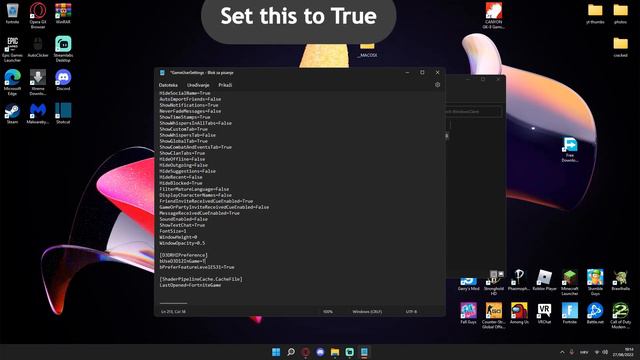Select the cracked folder on desktop

[x=620, y=47]
